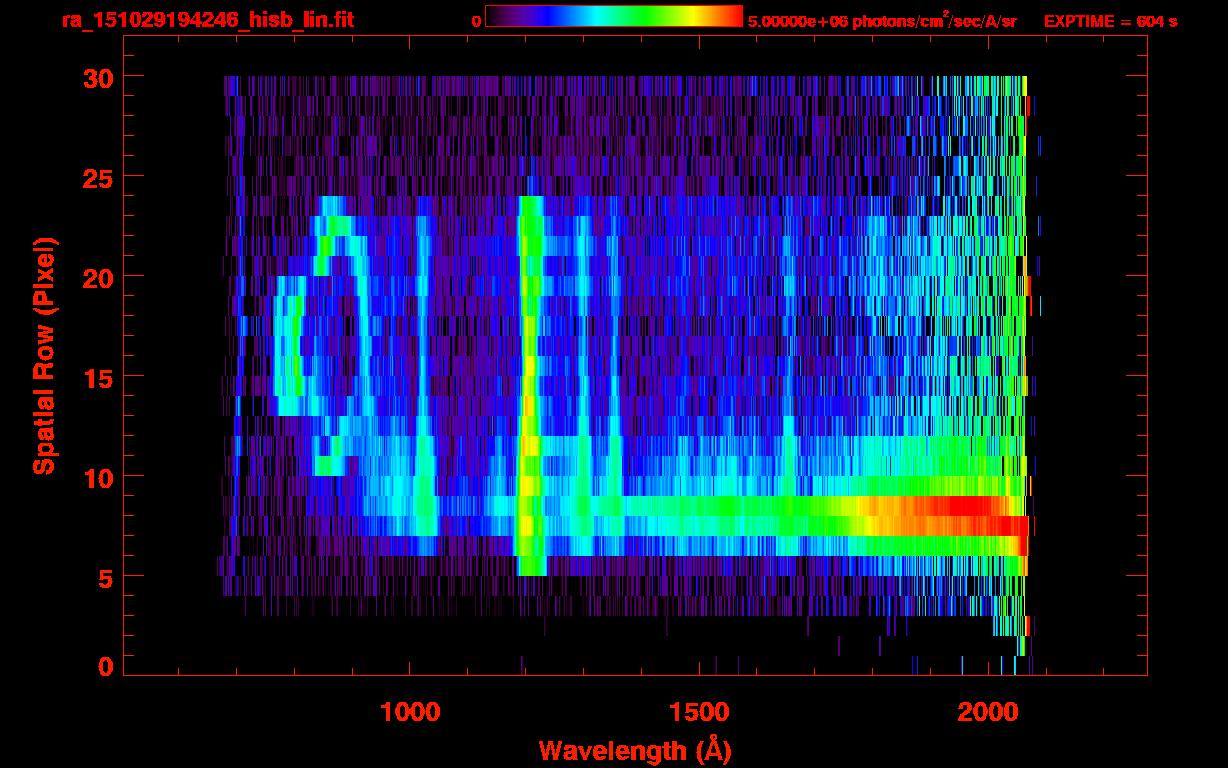Click the x-axis tick label 1000
Image resolution: width=1228 pixels, height=768 pixels.
click(x=410, y=711)
